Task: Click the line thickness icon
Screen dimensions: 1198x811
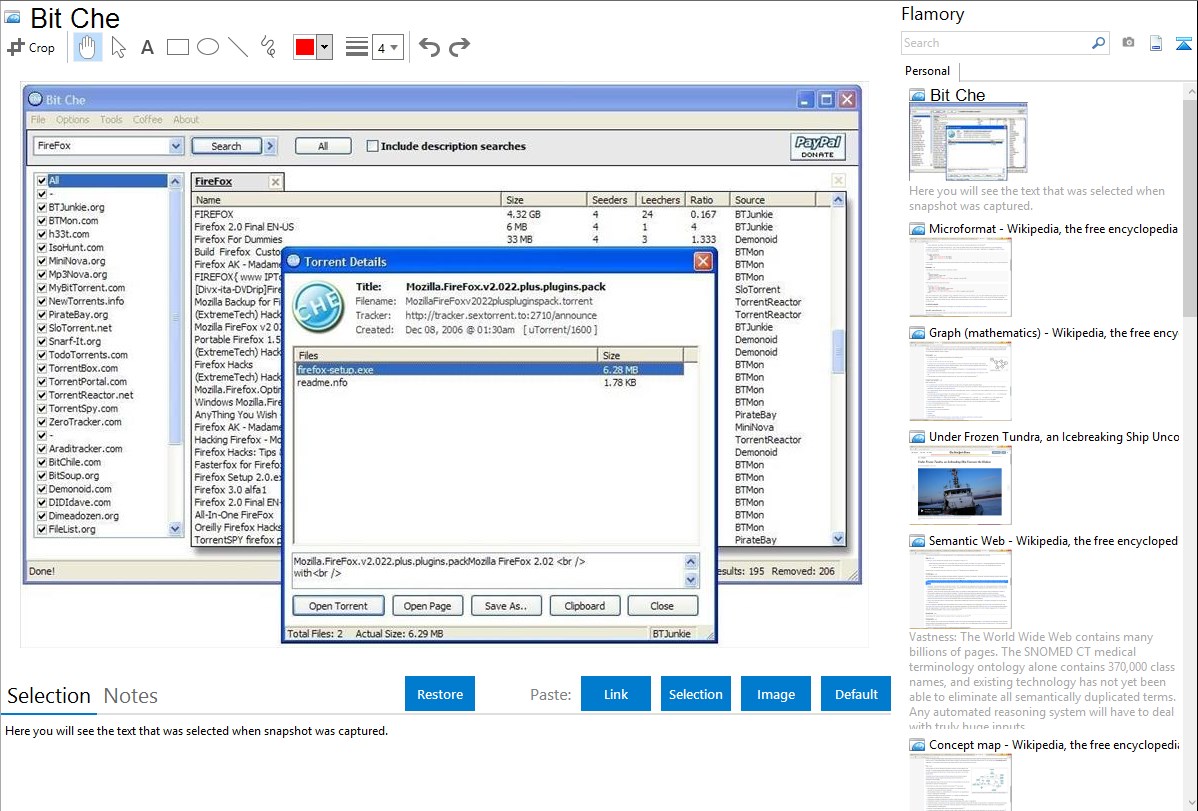Action: (x=356, y=47)
